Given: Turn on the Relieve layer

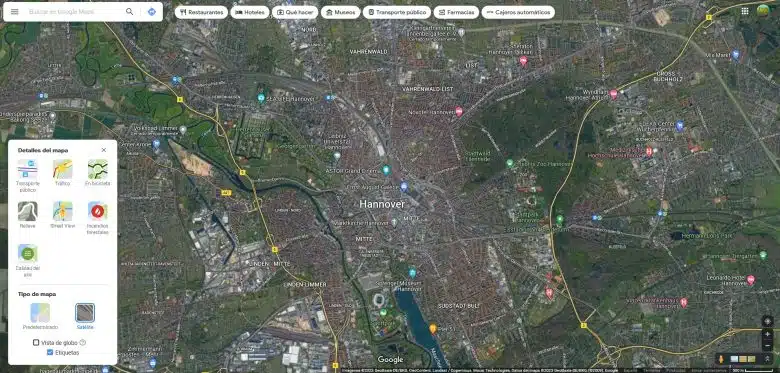Looking at the screenshot, I should click(x=27, y=215).
